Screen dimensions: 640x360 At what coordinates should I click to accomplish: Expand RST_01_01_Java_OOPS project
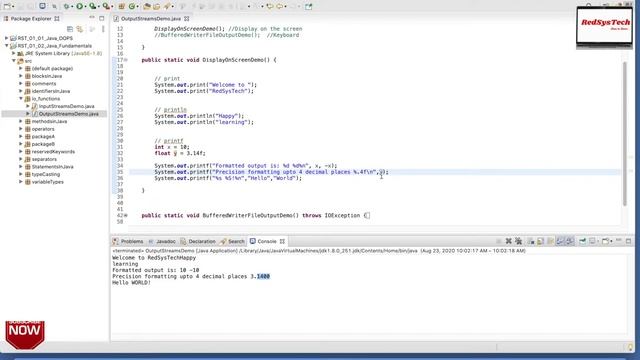pyautogui.click(x=7, y=38)
